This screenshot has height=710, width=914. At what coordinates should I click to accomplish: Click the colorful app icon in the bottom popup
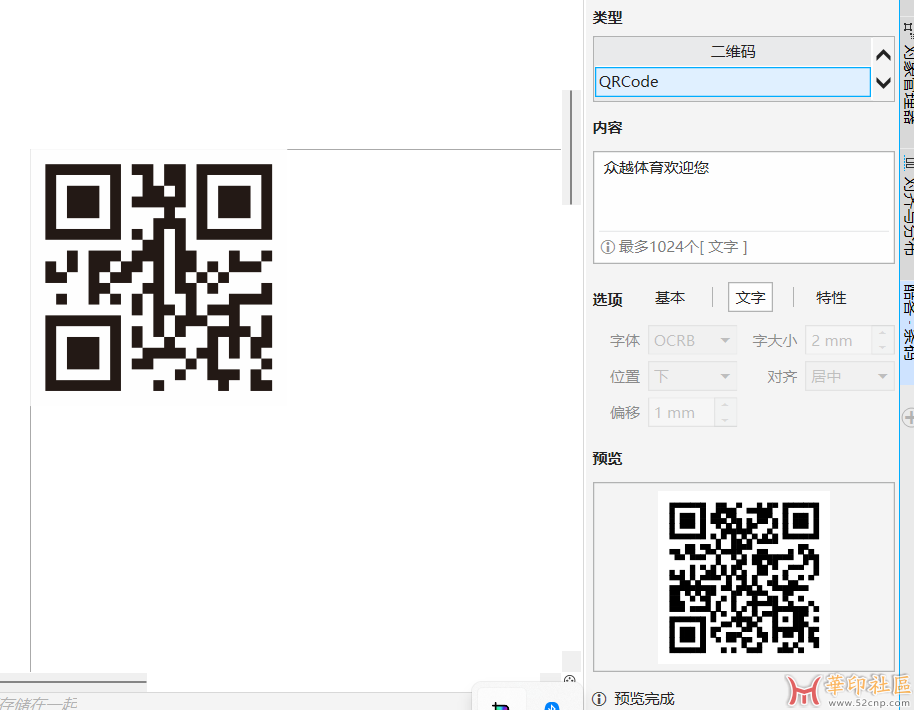(501, 706)
